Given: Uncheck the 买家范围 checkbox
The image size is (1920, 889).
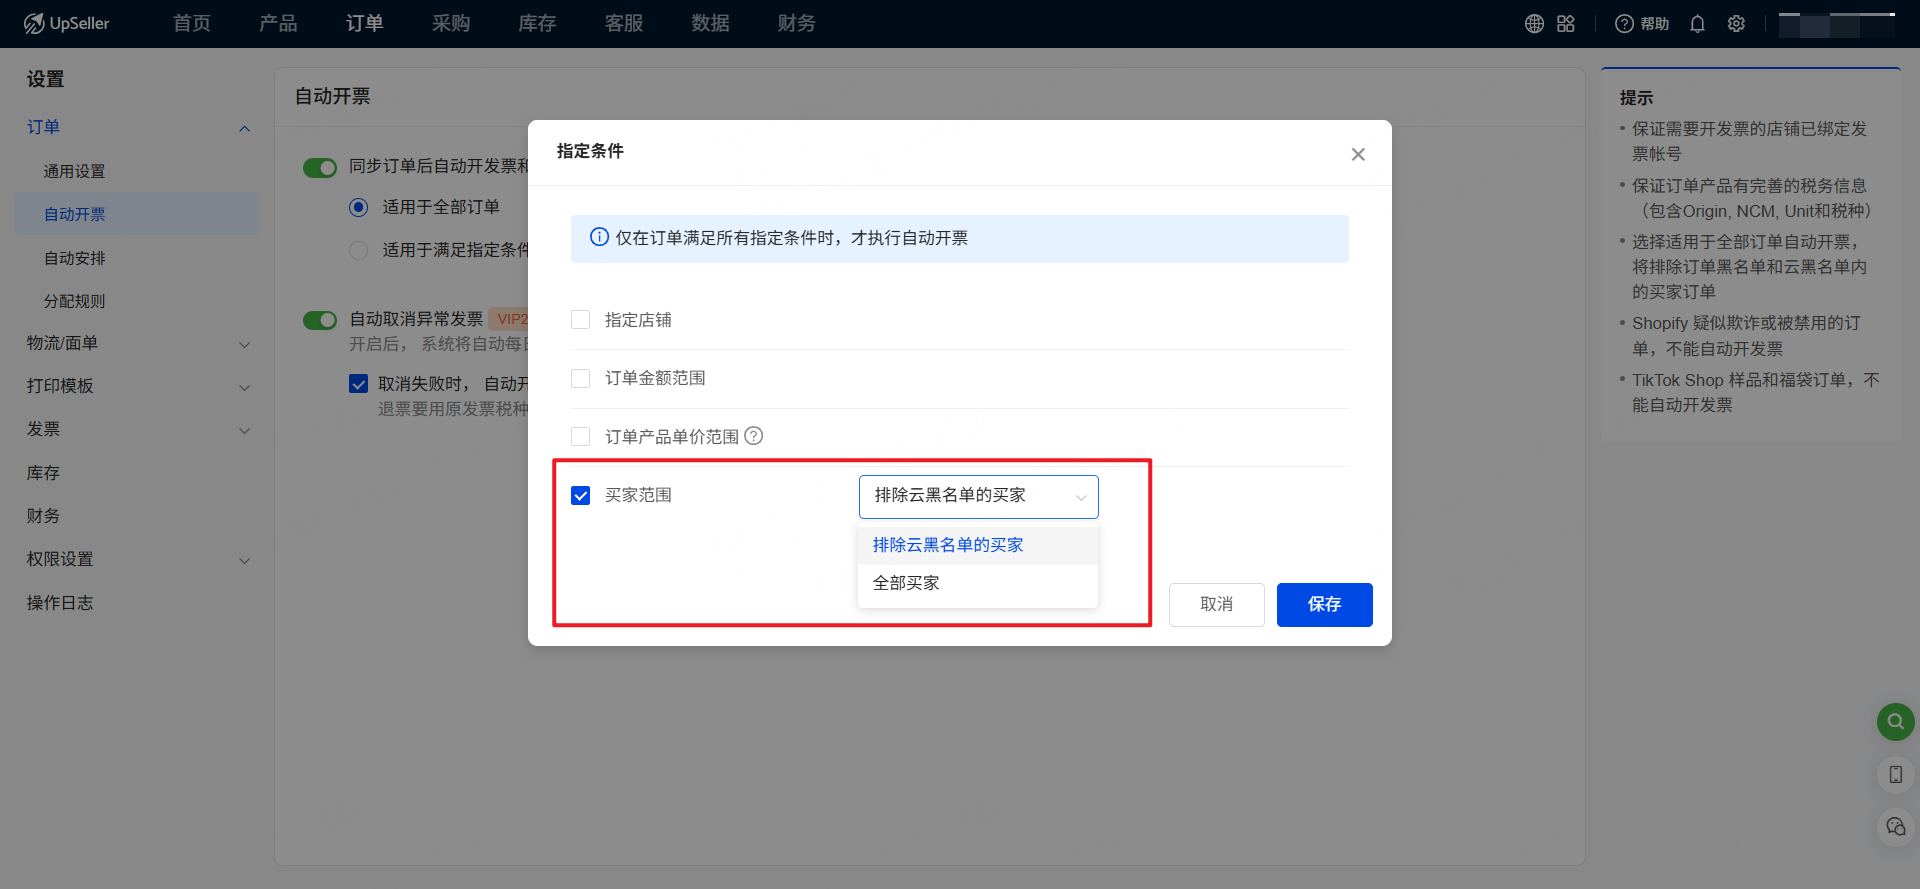Looking at the screenshot, I should click(580, 496).
